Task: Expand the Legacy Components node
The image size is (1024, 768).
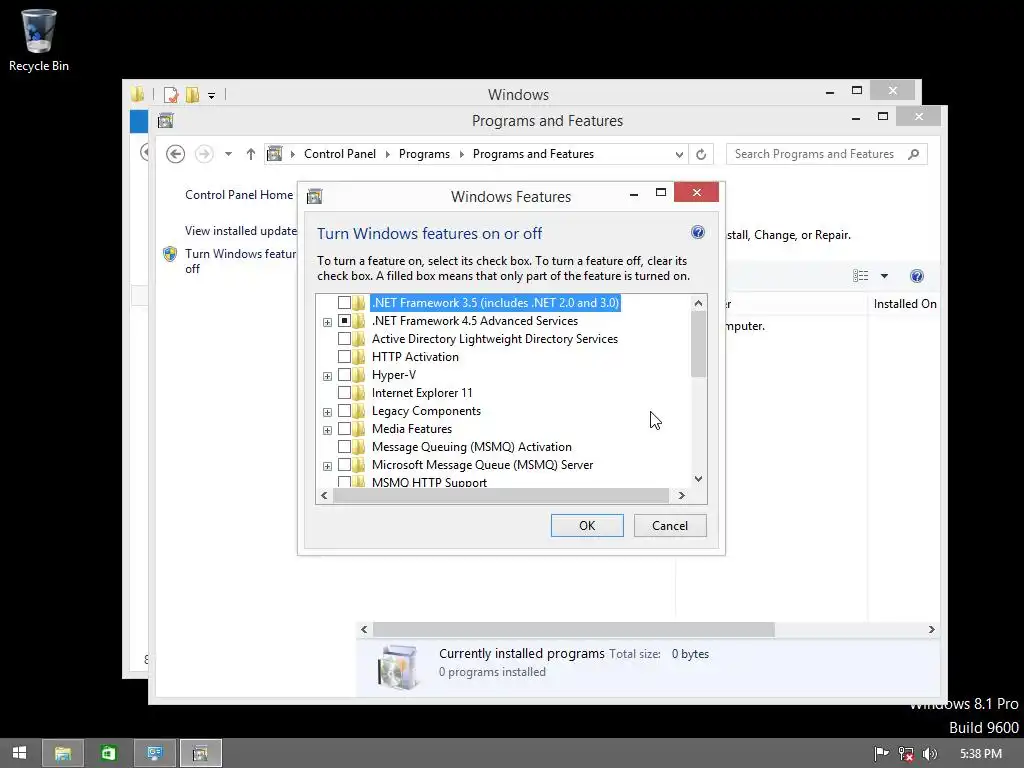Action: (327, 412)
